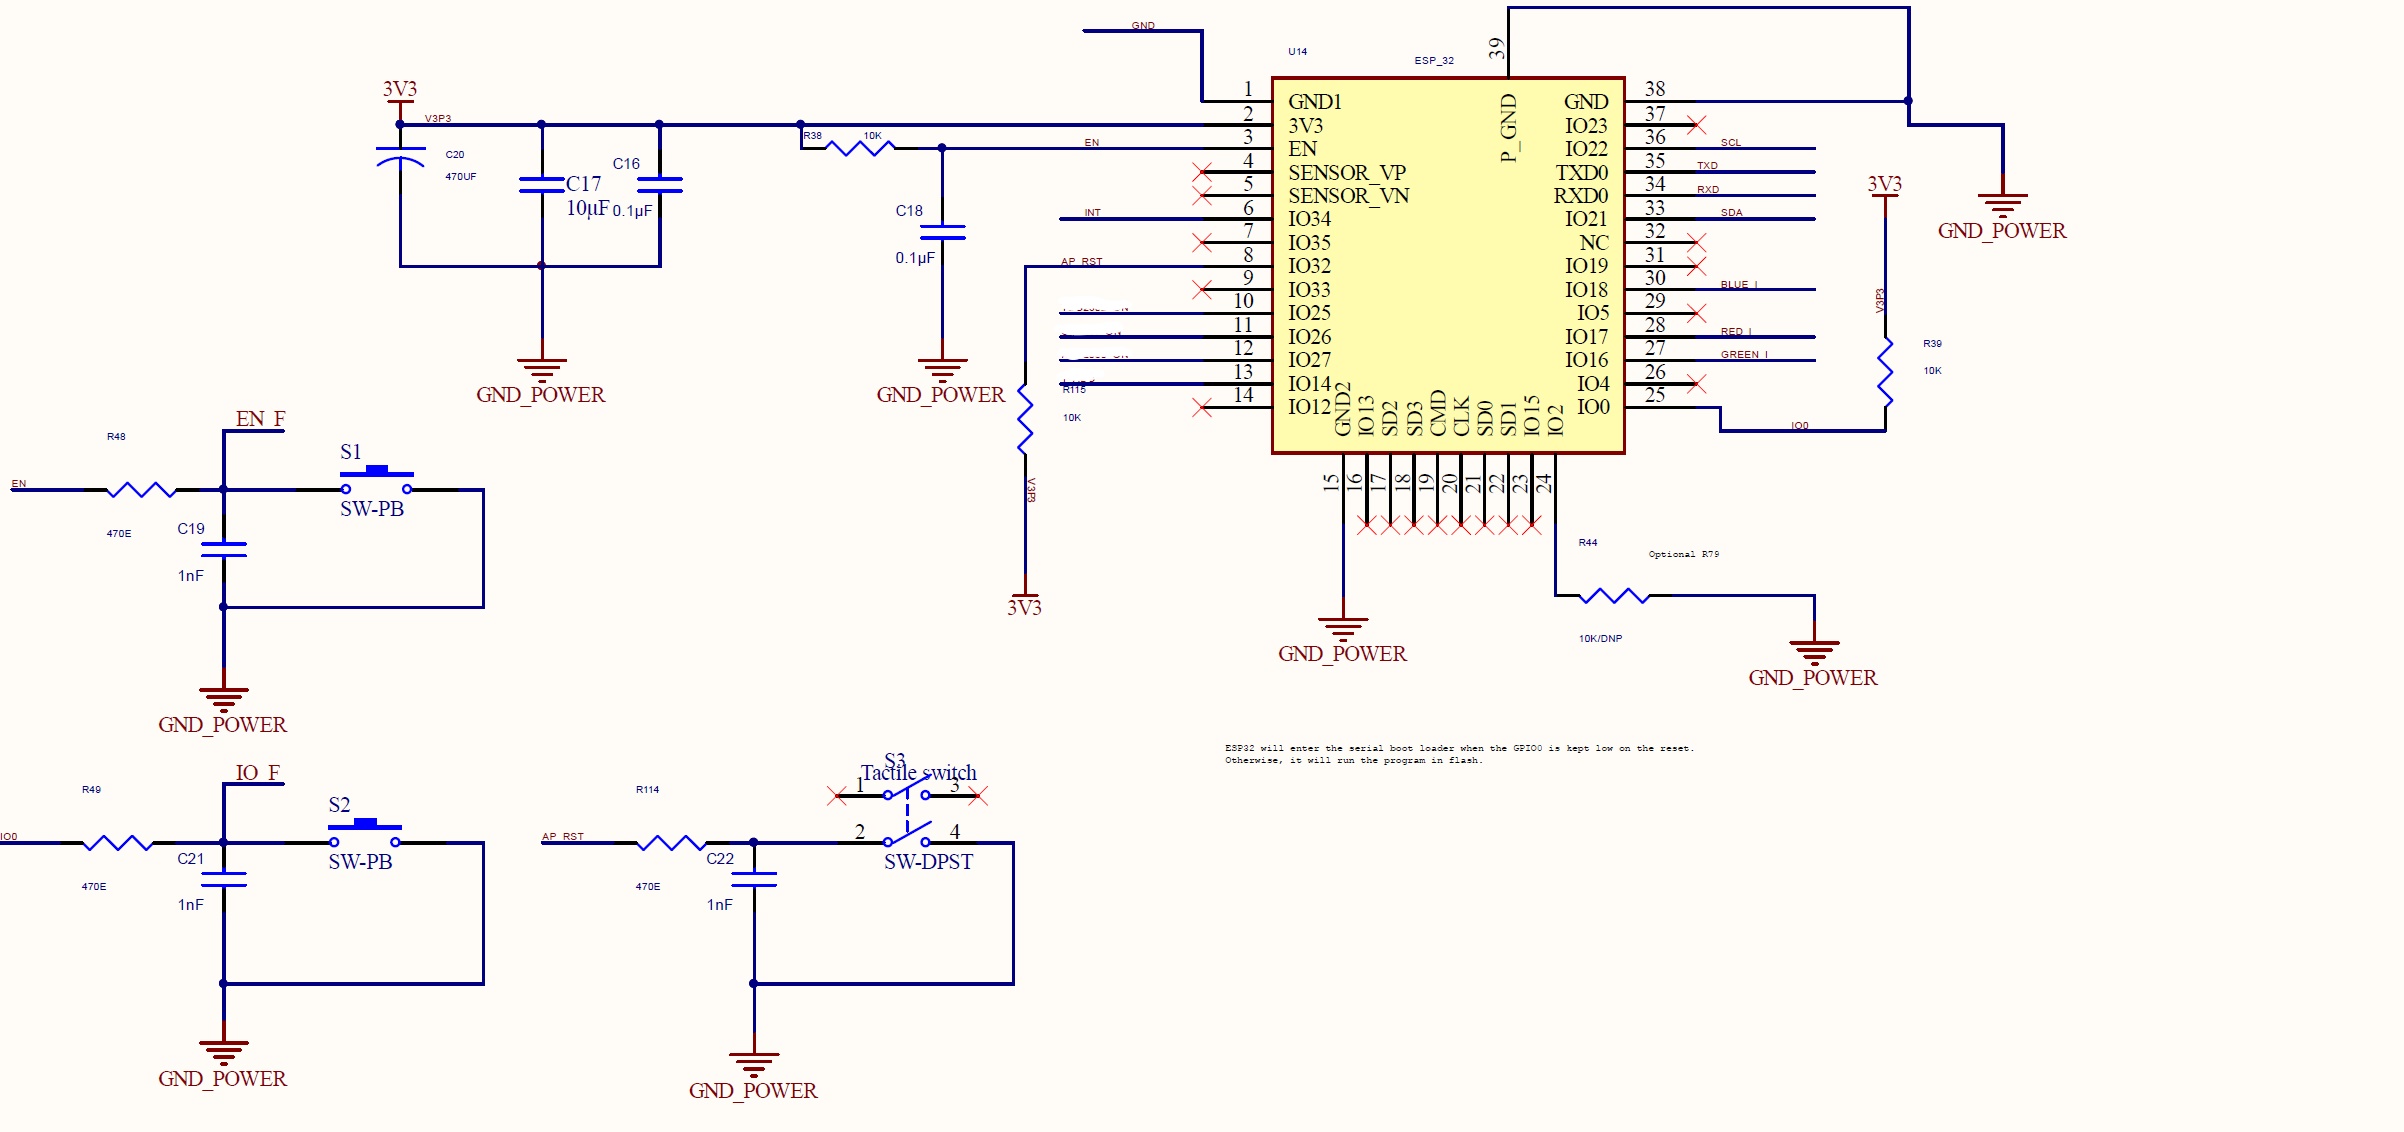Select the ESP_32 U14 component body
Viewport: 2404px width, 1132px height.
point(1448,265)
